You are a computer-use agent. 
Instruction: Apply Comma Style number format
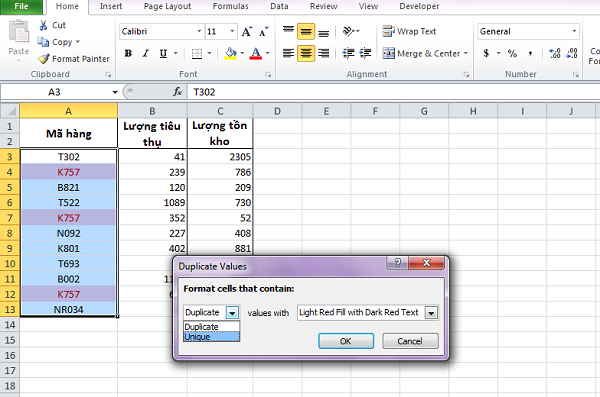[530, 53]
